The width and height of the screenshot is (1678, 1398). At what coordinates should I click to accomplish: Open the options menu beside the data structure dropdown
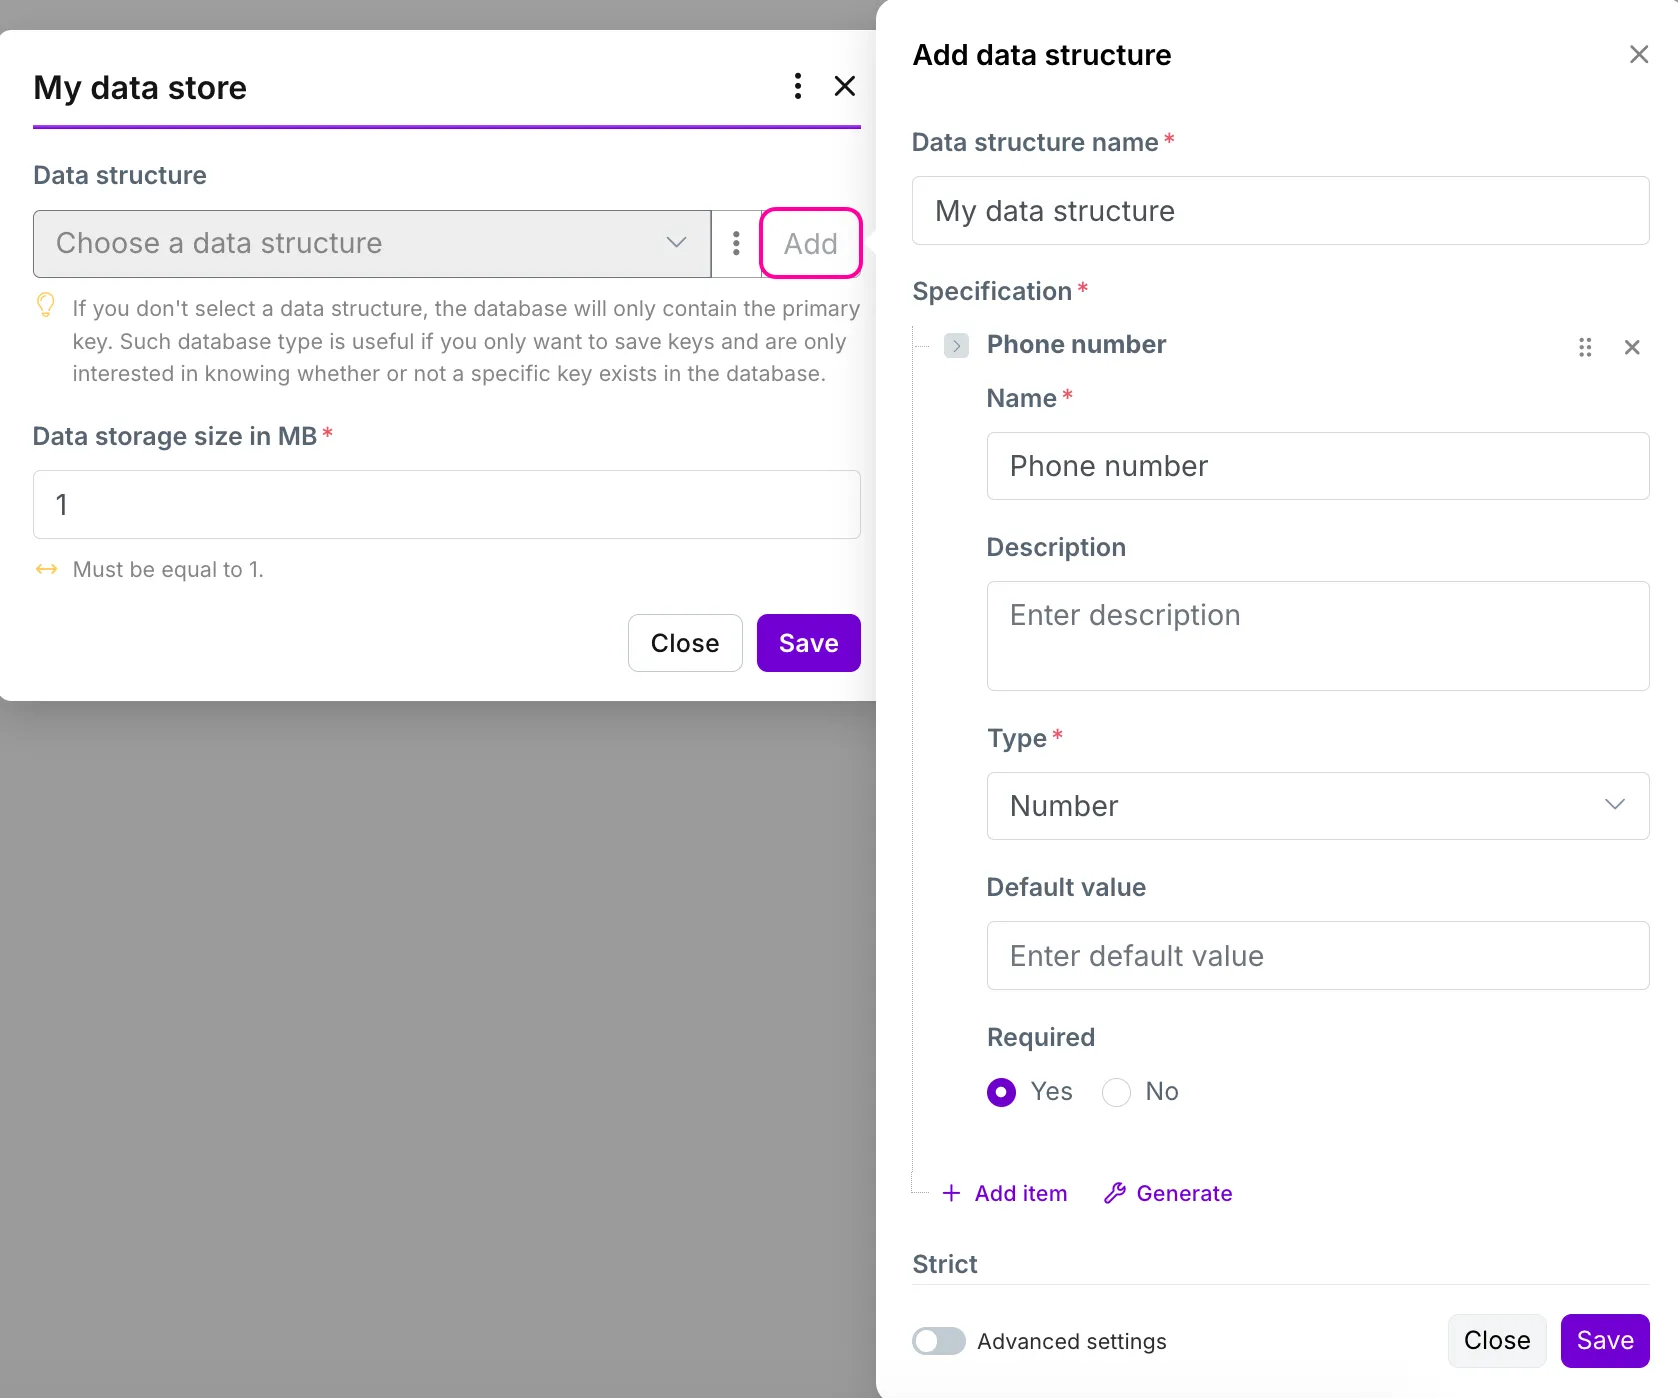pyautogui.click(x=736, y=243)
